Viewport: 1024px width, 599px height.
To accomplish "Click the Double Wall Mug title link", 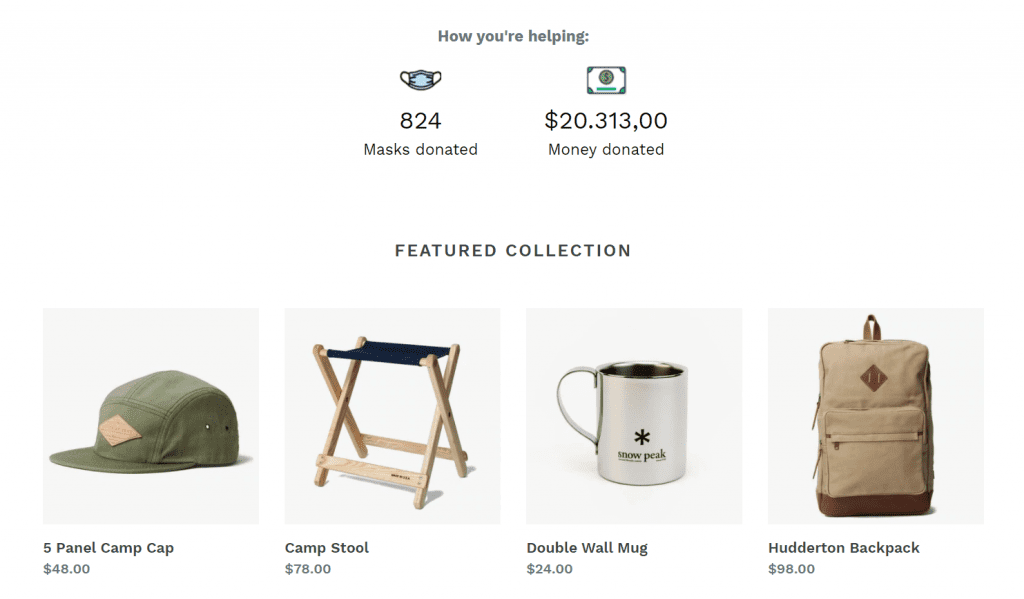I will click(587, 548).
